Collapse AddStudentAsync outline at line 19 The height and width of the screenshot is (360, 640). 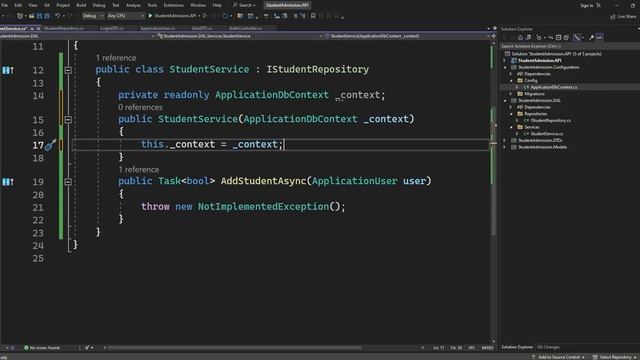(x=68, y=182)
